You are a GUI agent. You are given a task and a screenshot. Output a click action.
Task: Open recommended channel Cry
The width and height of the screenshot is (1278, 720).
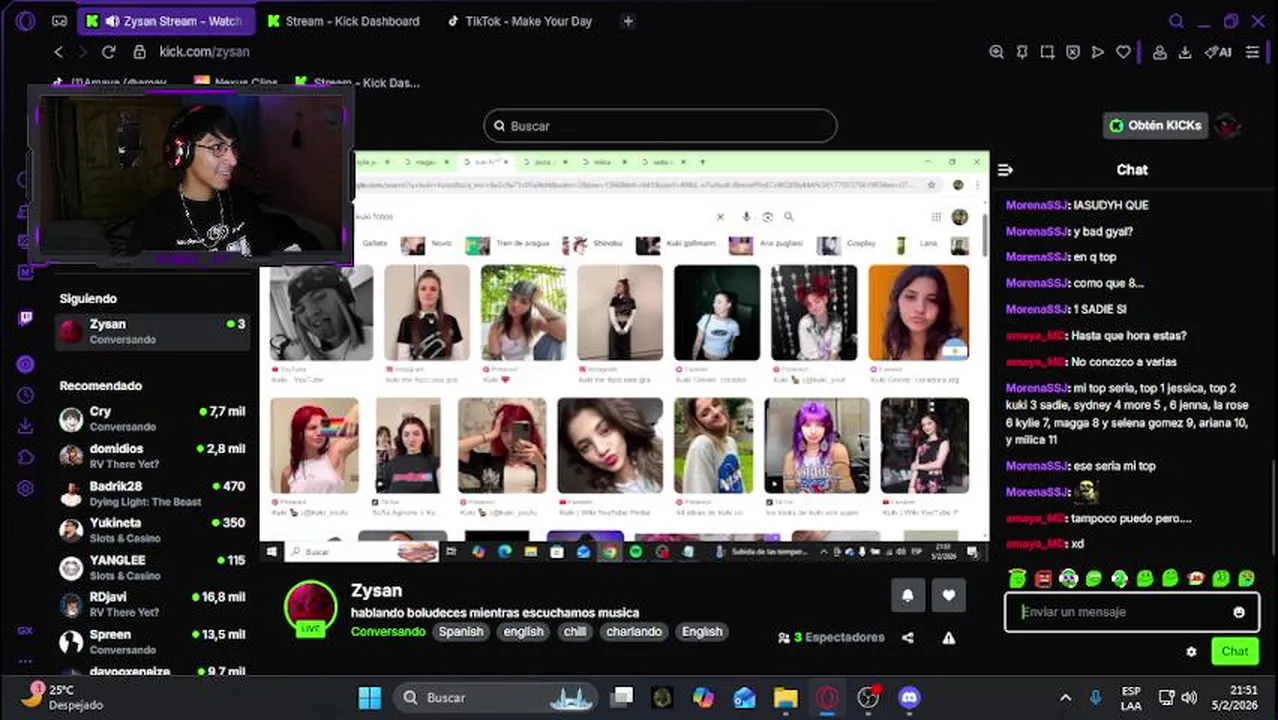pyautogui.click(x=153, y=418)
